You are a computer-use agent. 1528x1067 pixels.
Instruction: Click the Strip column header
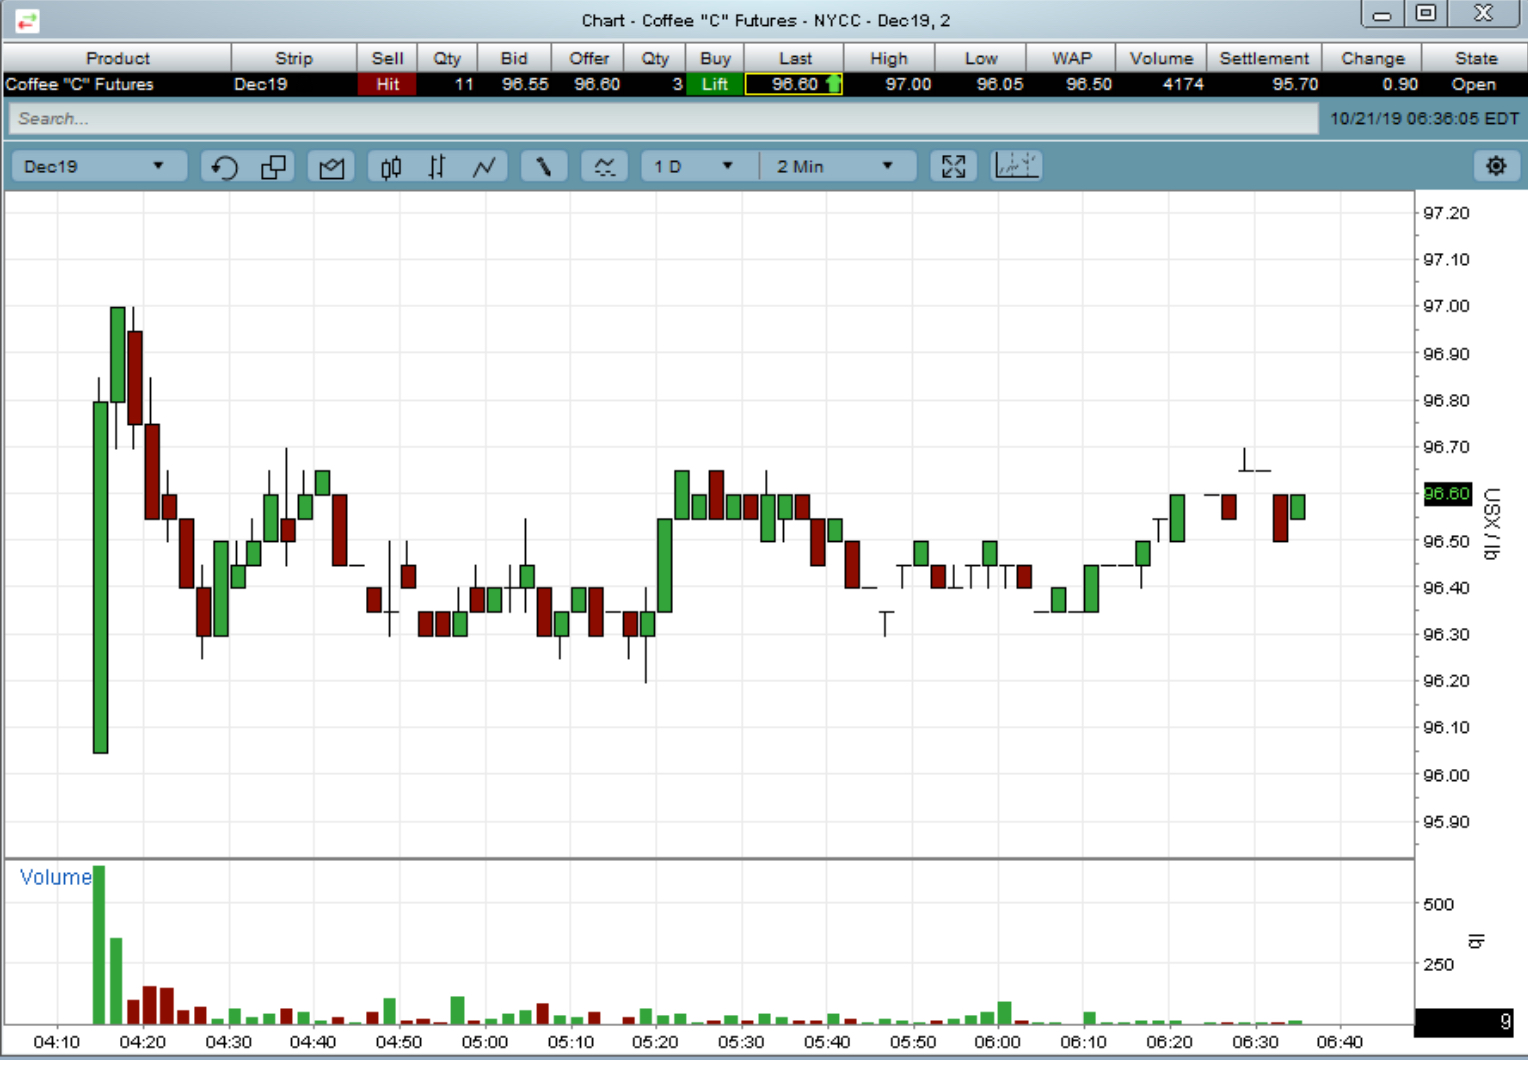[293, 58]
